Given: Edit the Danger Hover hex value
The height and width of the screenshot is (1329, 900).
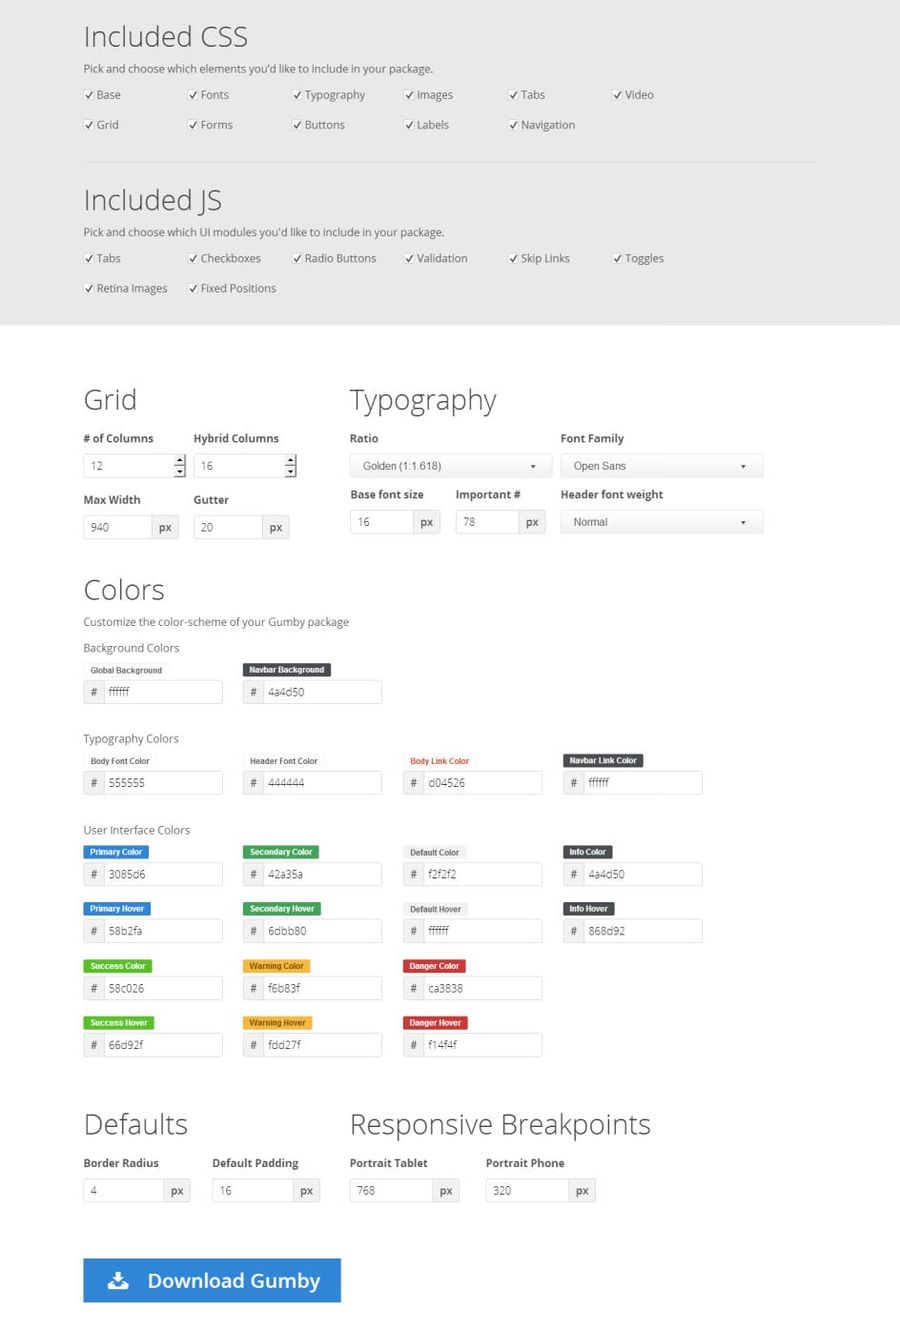Looking at the screenshot, I should pos(482,1045).
